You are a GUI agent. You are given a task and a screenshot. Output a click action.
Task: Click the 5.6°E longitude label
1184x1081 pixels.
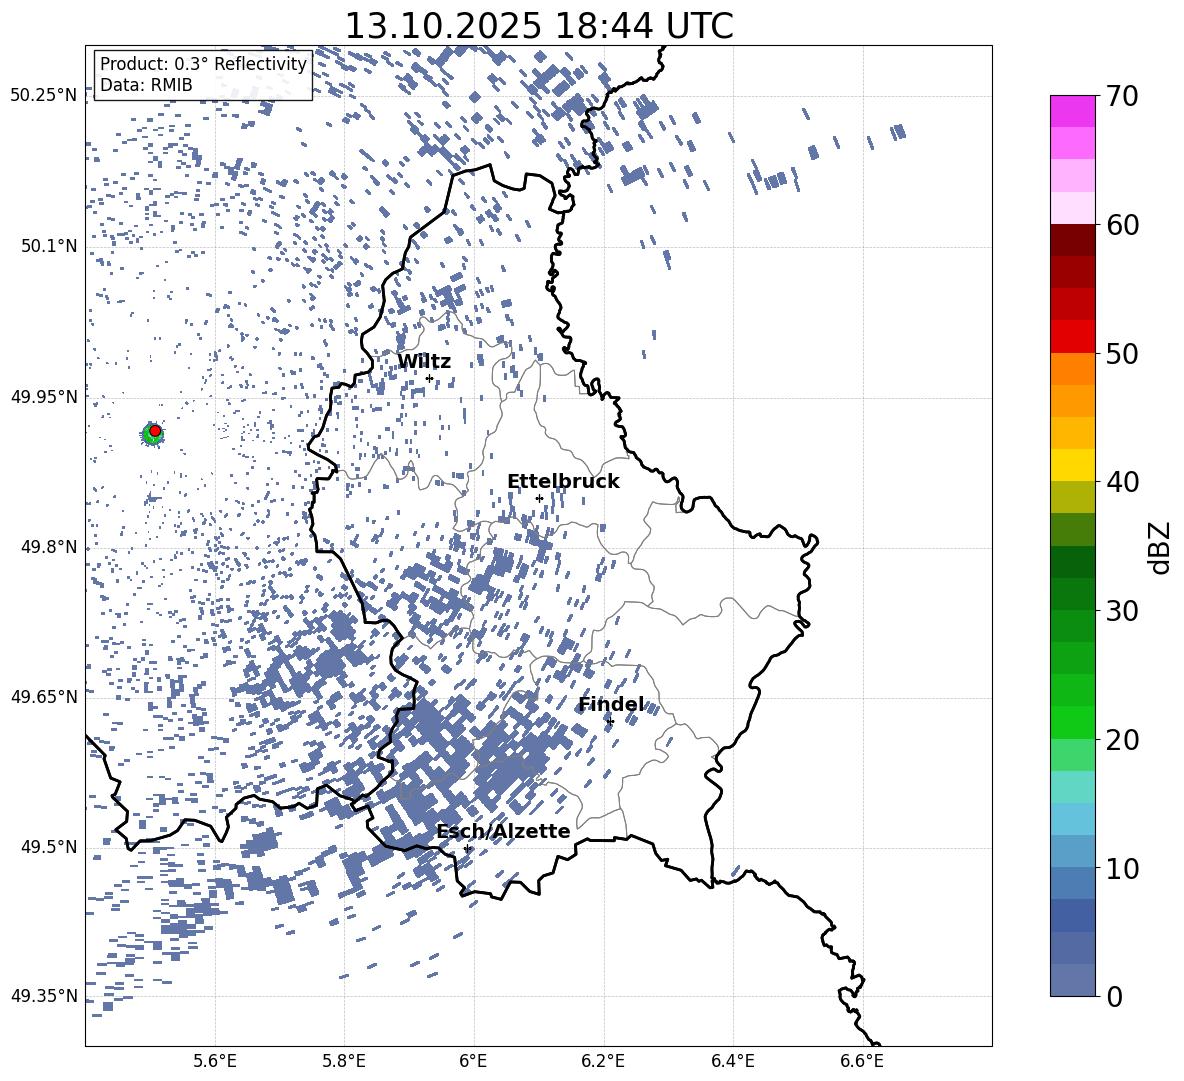click(x=215, y=1061)
